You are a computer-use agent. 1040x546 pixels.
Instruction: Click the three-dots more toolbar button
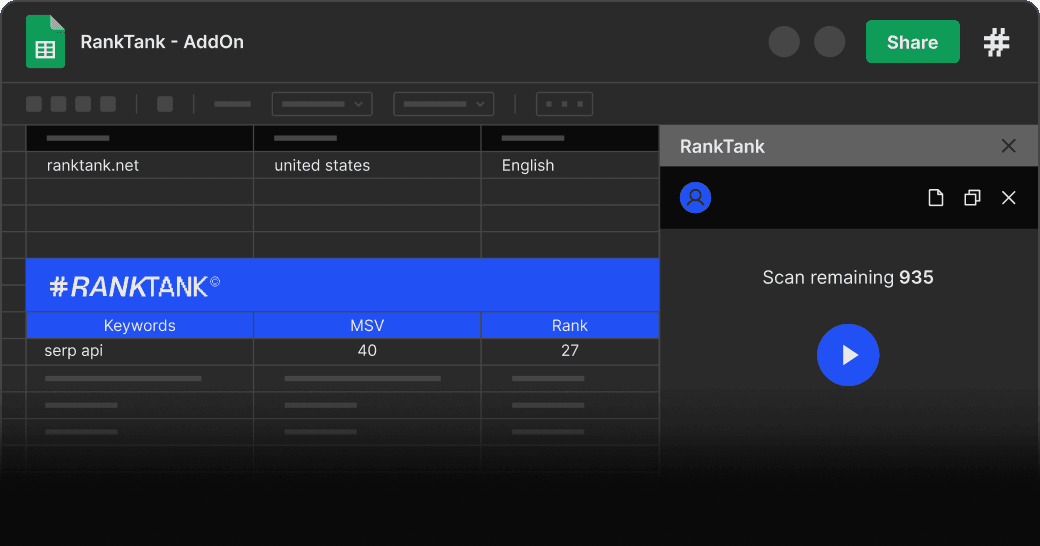(x=564, y=104)
